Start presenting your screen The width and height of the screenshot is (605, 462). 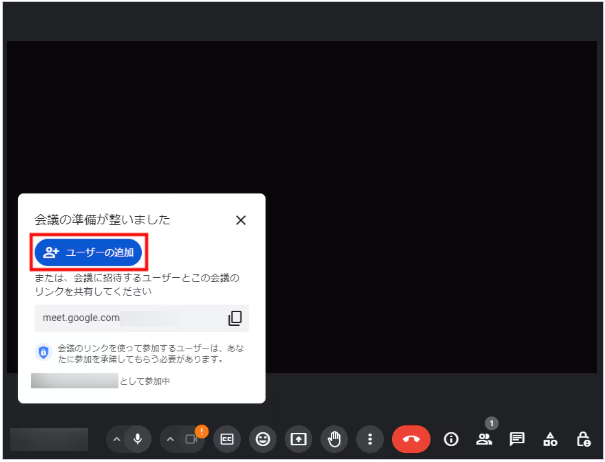[298, 439]
